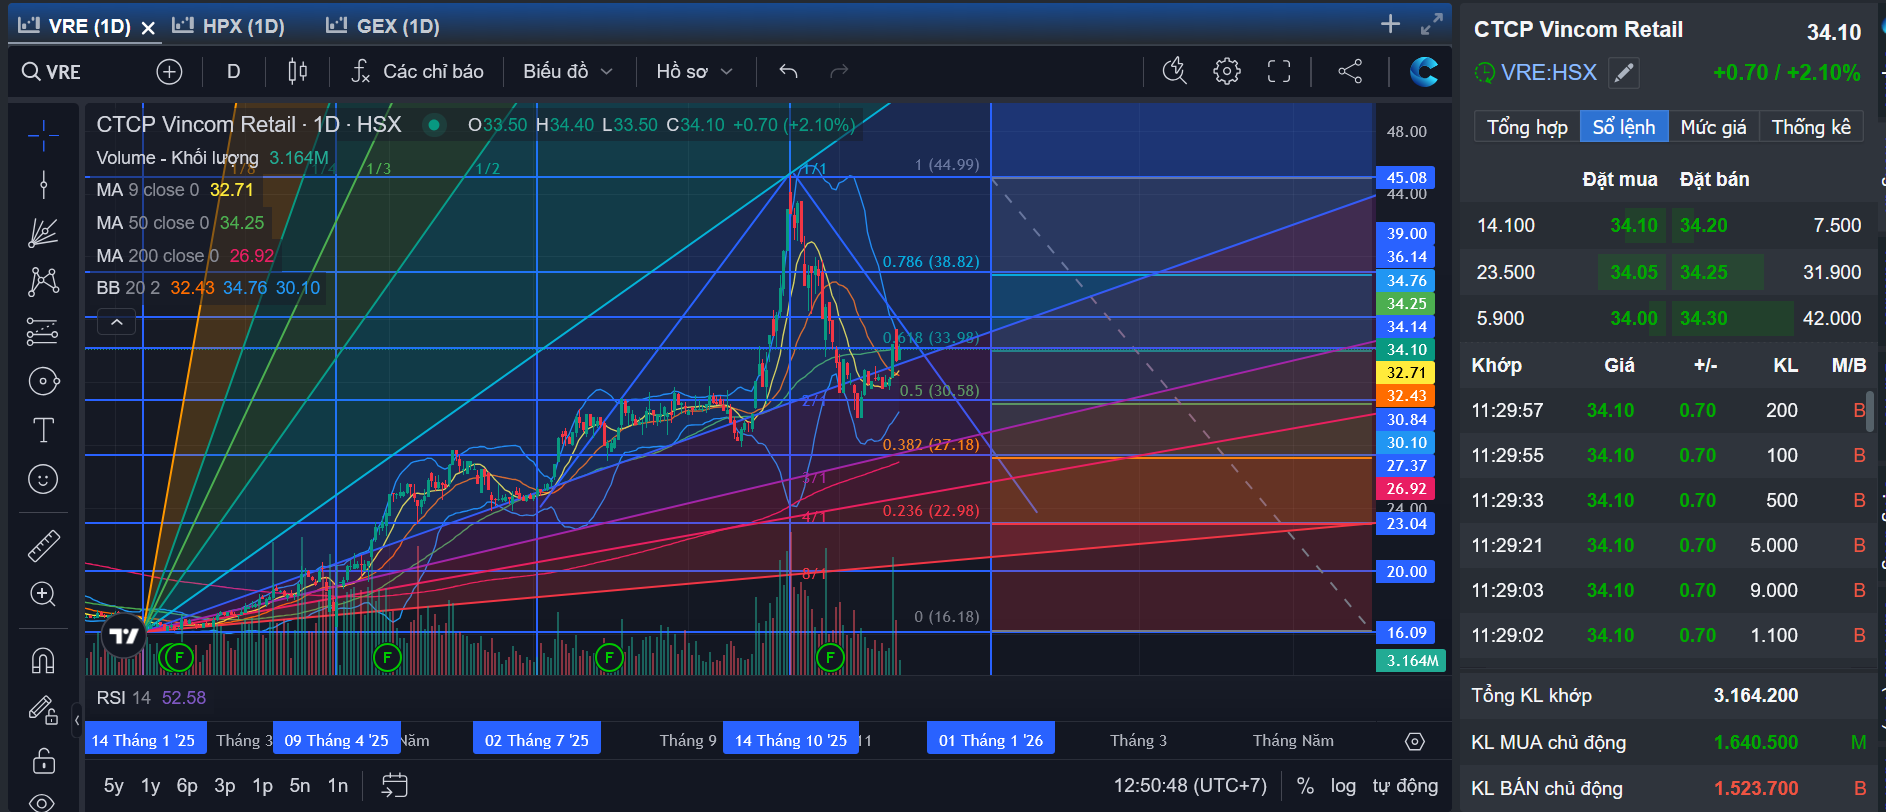Click the TradingView logo on the chart
Viewport: 1886px width, 812px height.
point(124,636)
